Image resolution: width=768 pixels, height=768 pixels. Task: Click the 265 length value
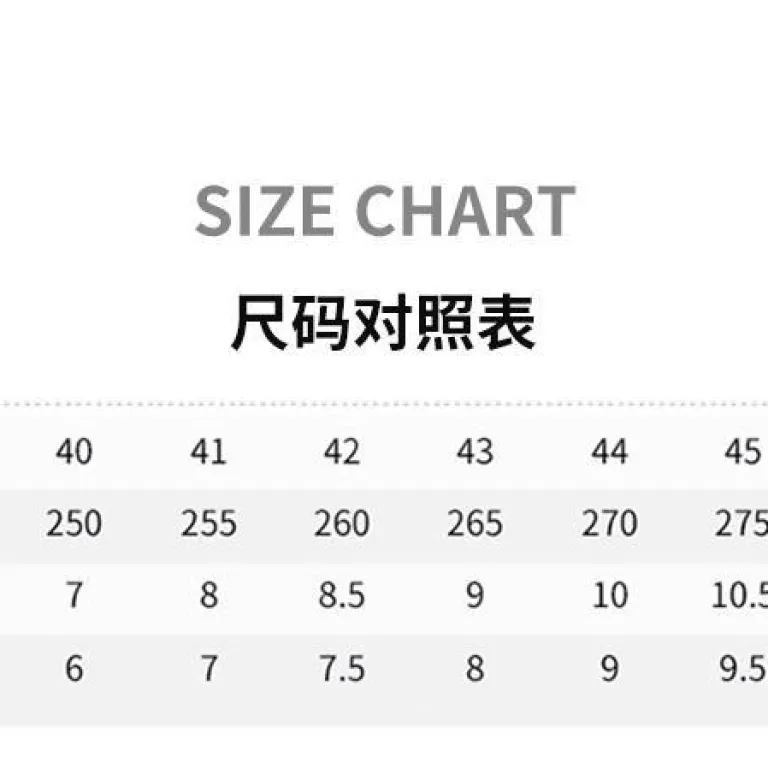point(475,524)
